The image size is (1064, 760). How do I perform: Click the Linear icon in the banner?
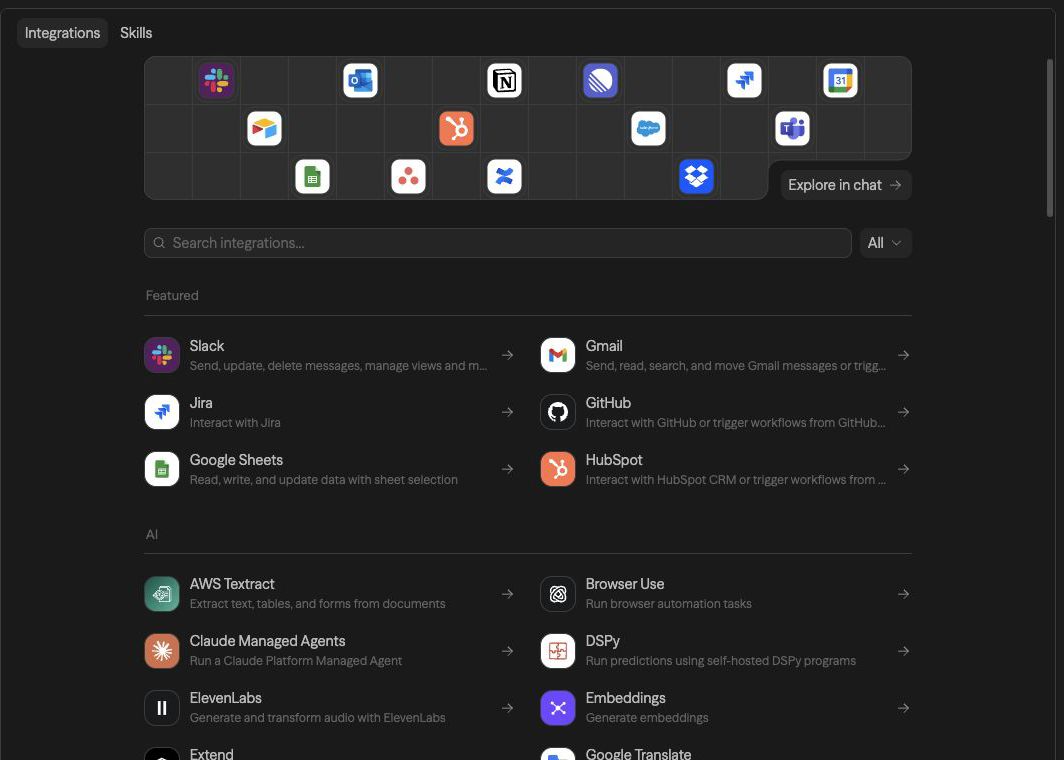tap(601, 81)
